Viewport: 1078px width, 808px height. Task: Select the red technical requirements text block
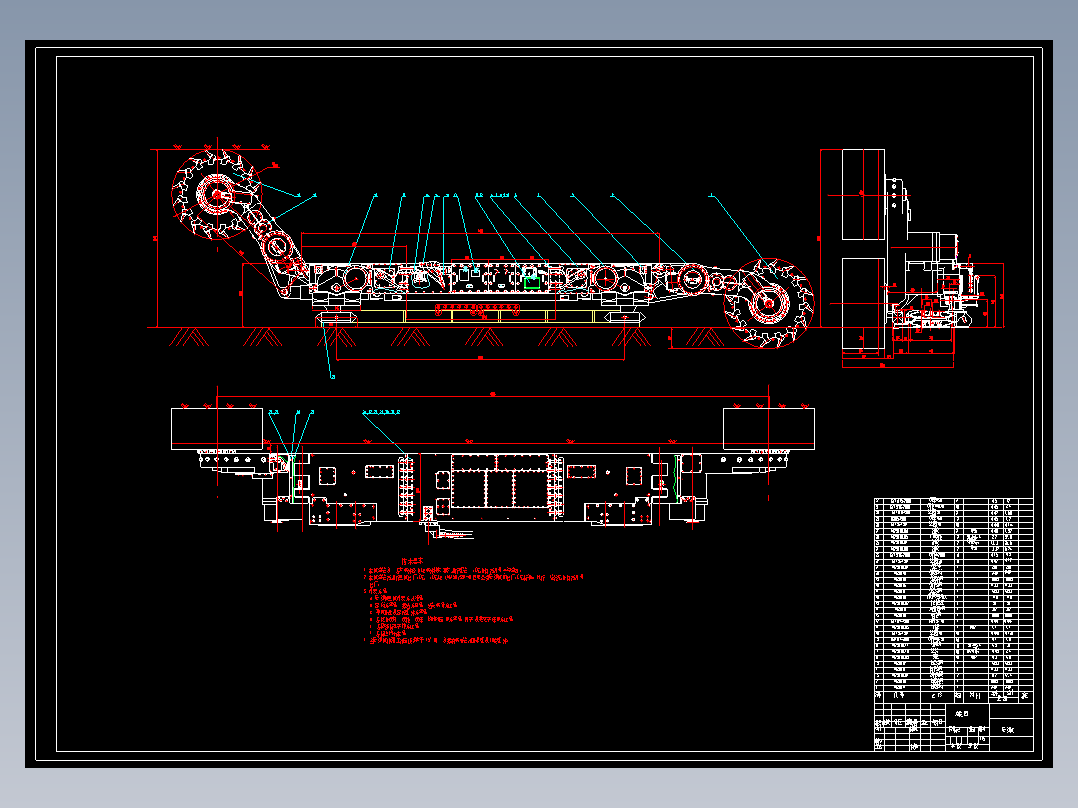pyautogui.click(x=474, y=601)
